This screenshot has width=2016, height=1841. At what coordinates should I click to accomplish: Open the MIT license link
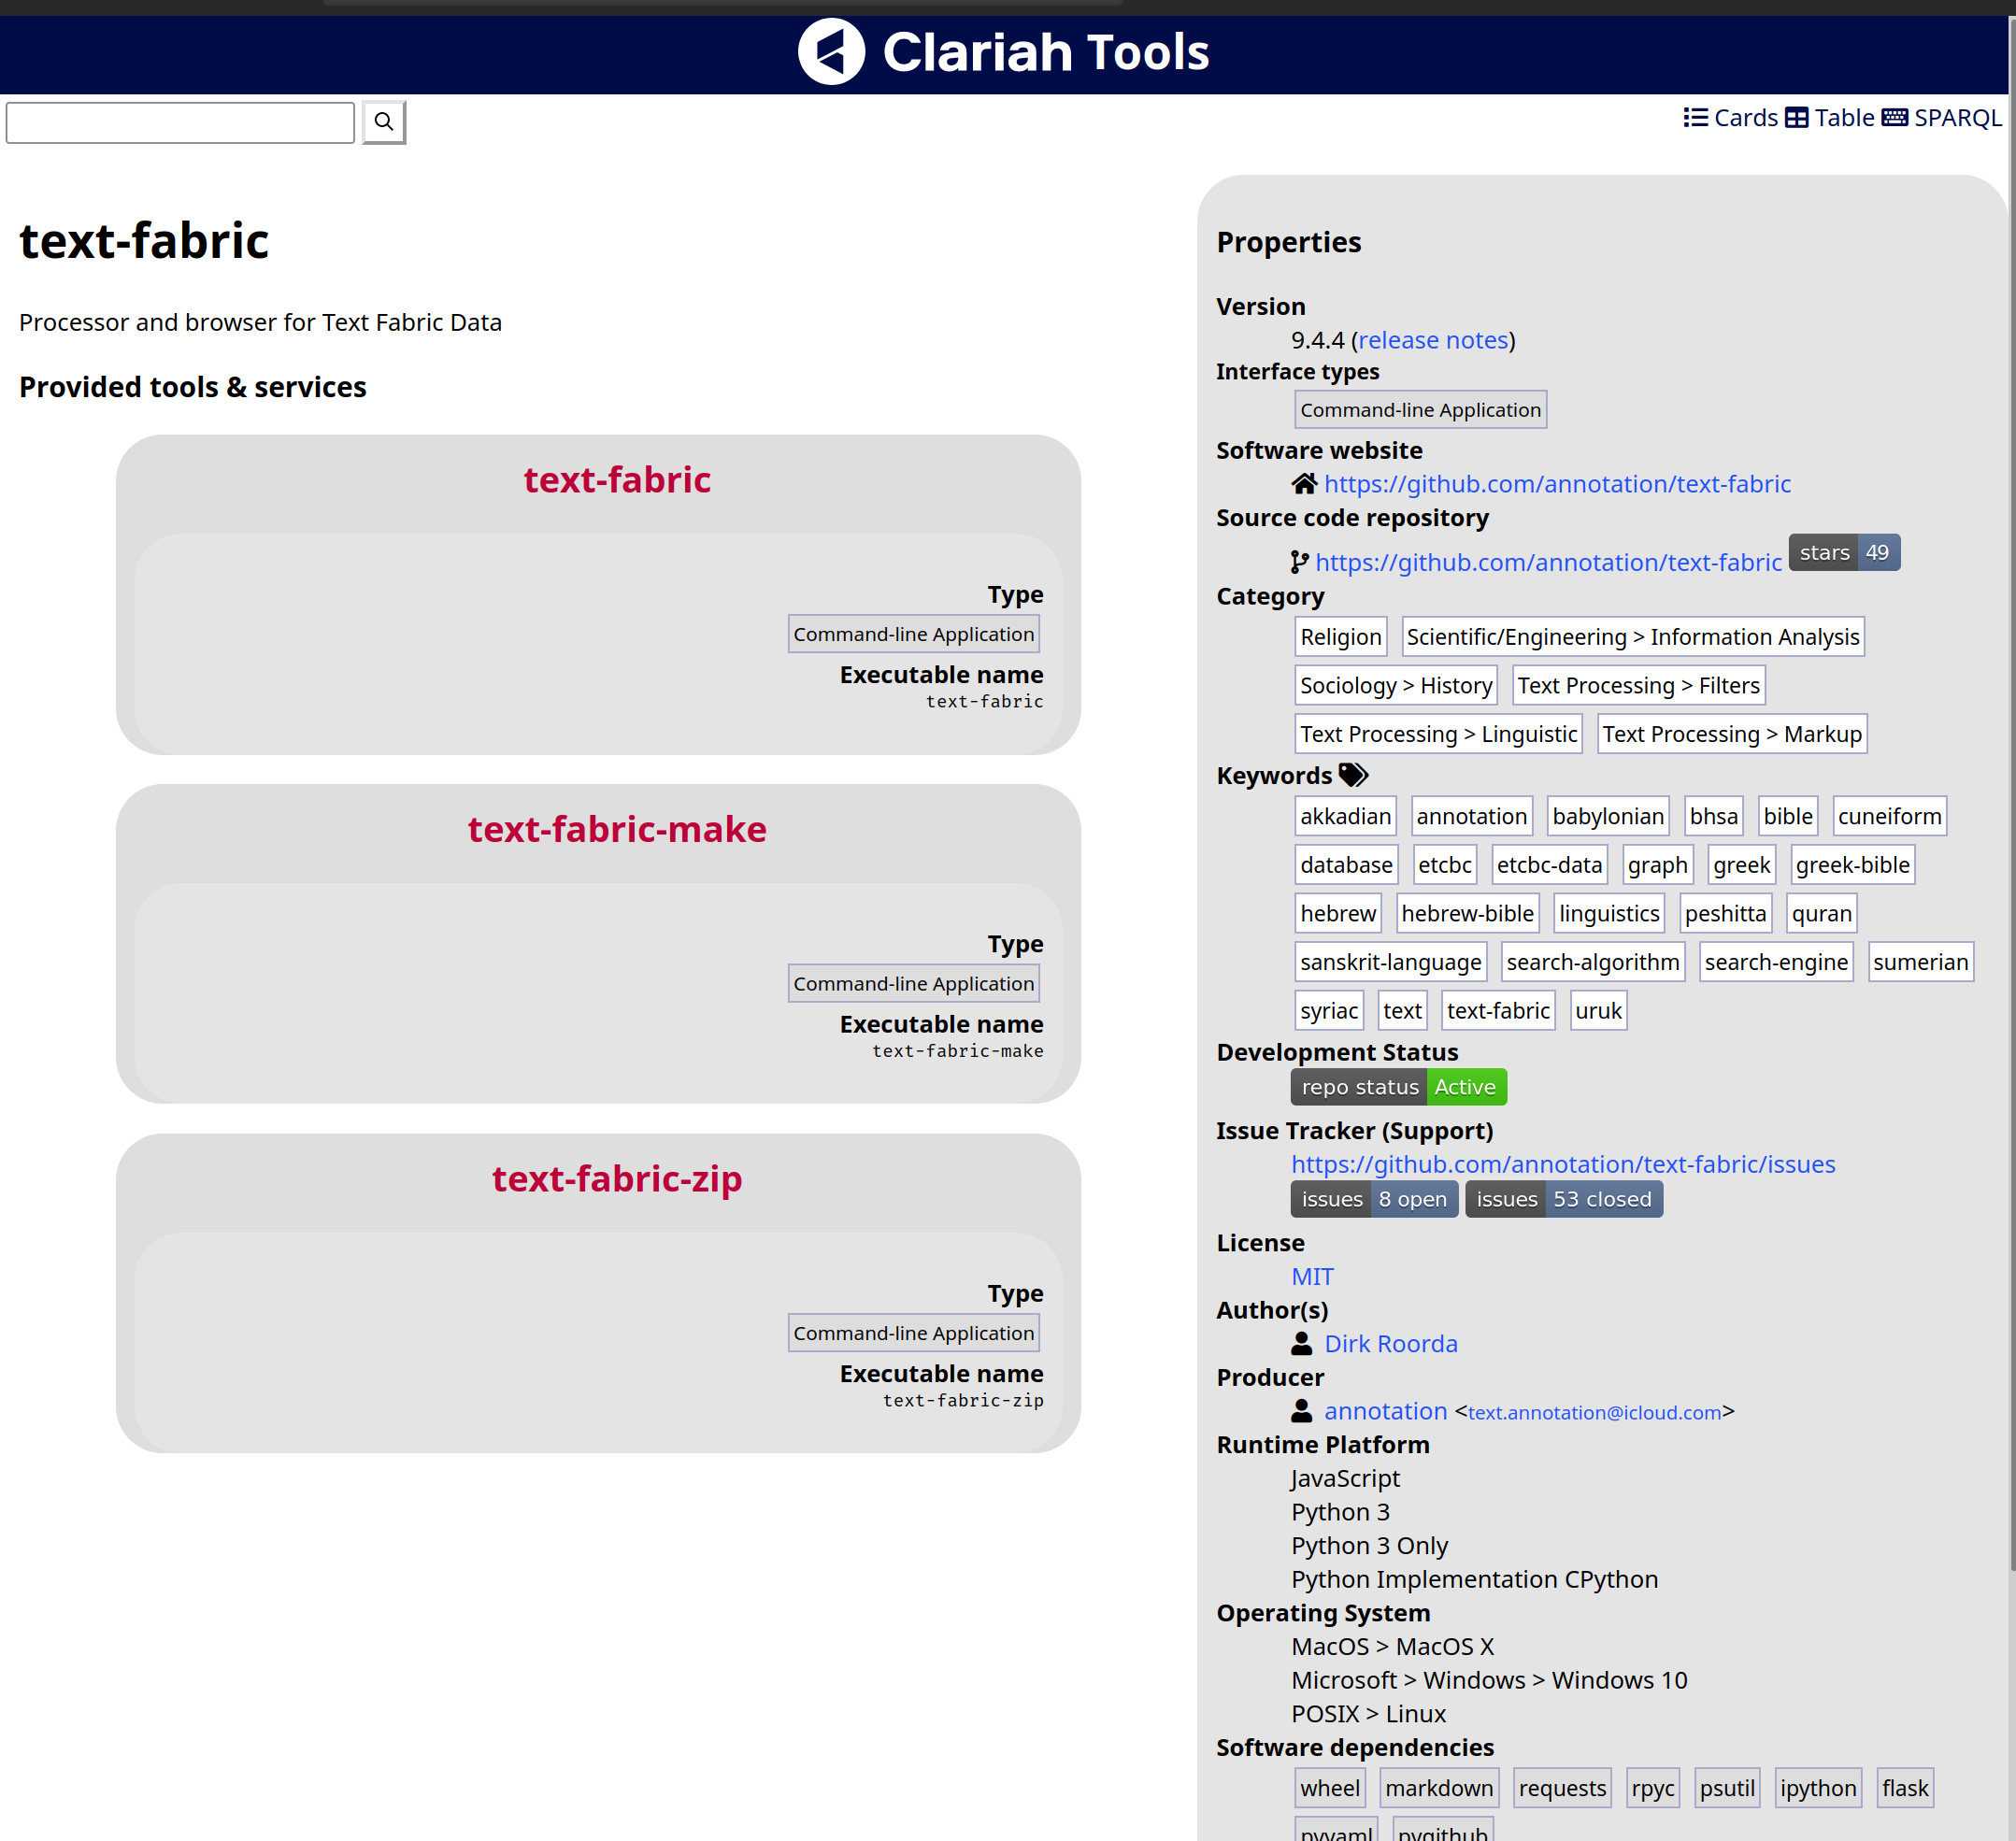click(x=1311, y=1276)
